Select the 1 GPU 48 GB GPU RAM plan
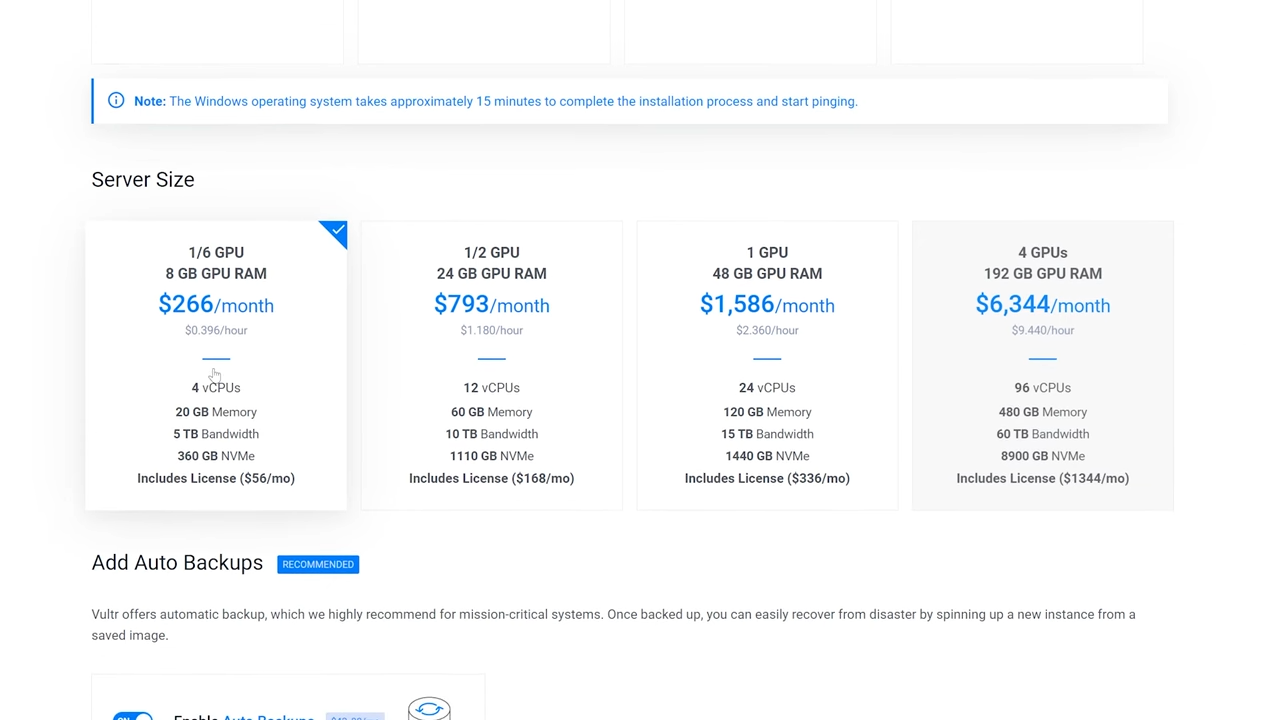Screen dimensions: 1280x720 tap(767, 366)
